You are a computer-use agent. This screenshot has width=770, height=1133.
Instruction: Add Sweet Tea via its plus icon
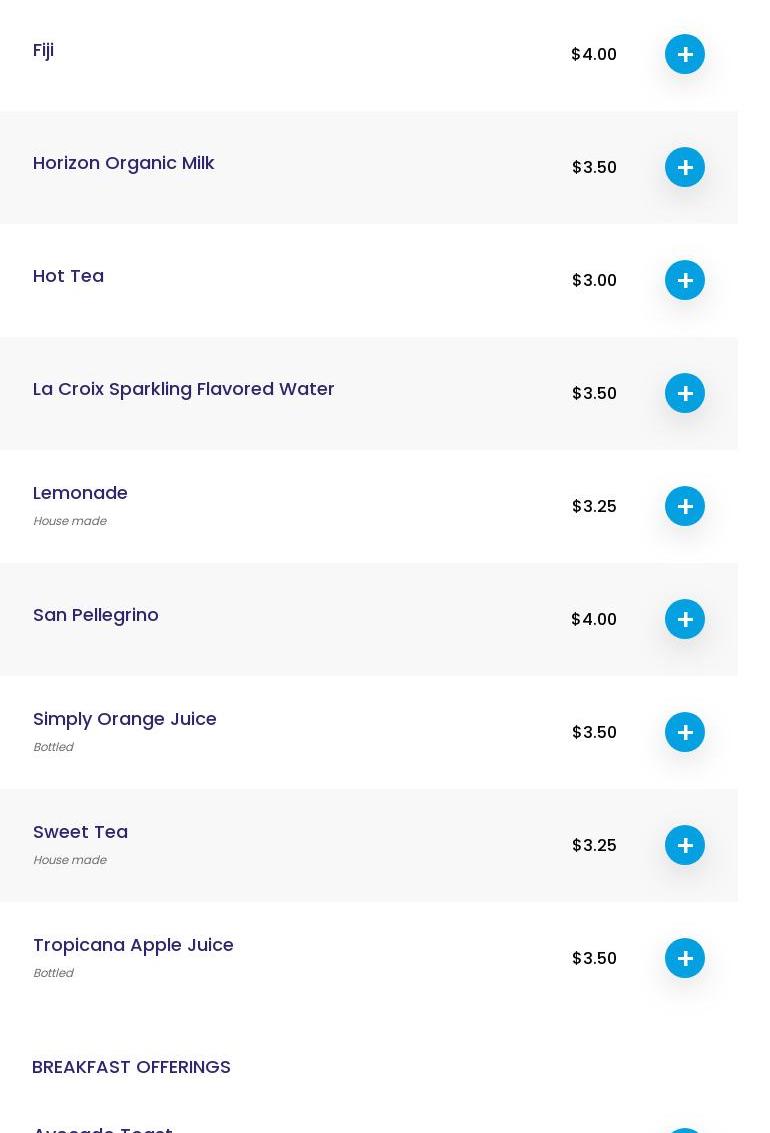click(685, 845)
